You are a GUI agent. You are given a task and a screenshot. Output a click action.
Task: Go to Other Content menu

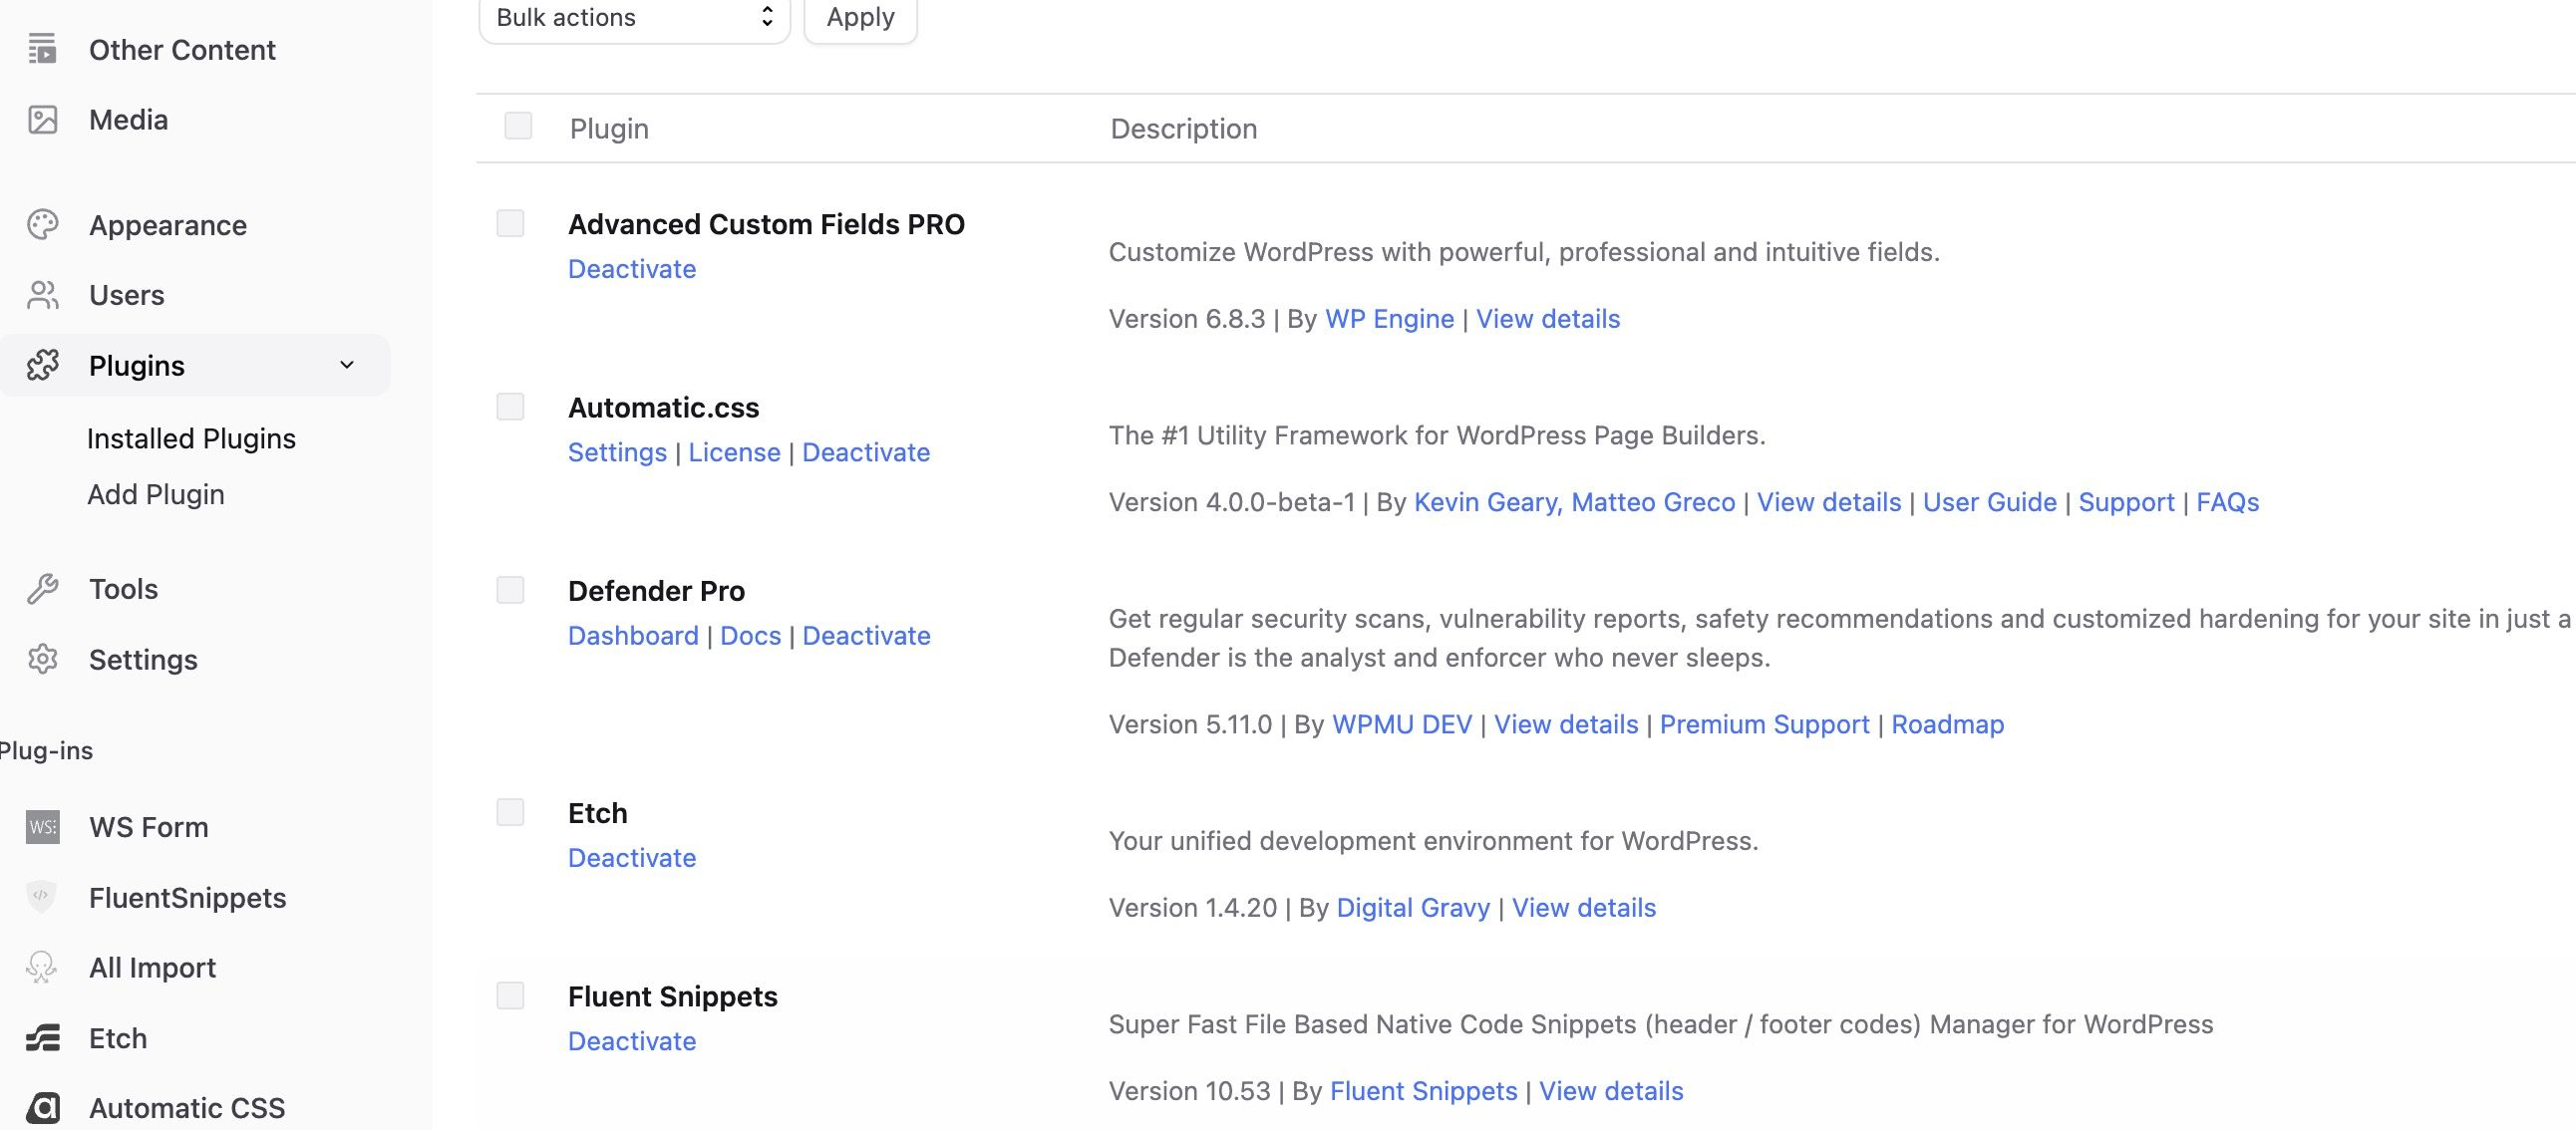click(182, 50)
